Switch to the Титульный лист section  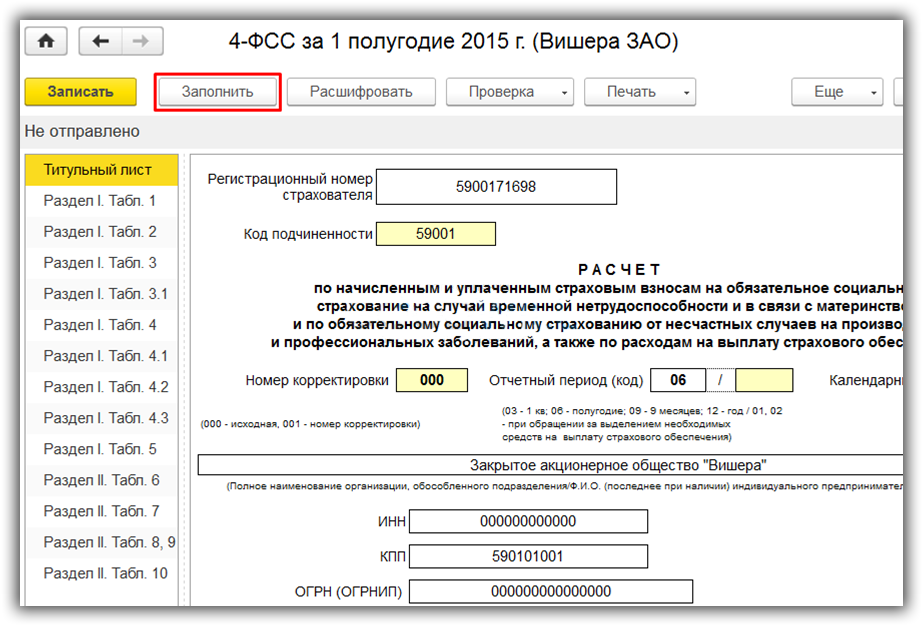tap(101, 170)
